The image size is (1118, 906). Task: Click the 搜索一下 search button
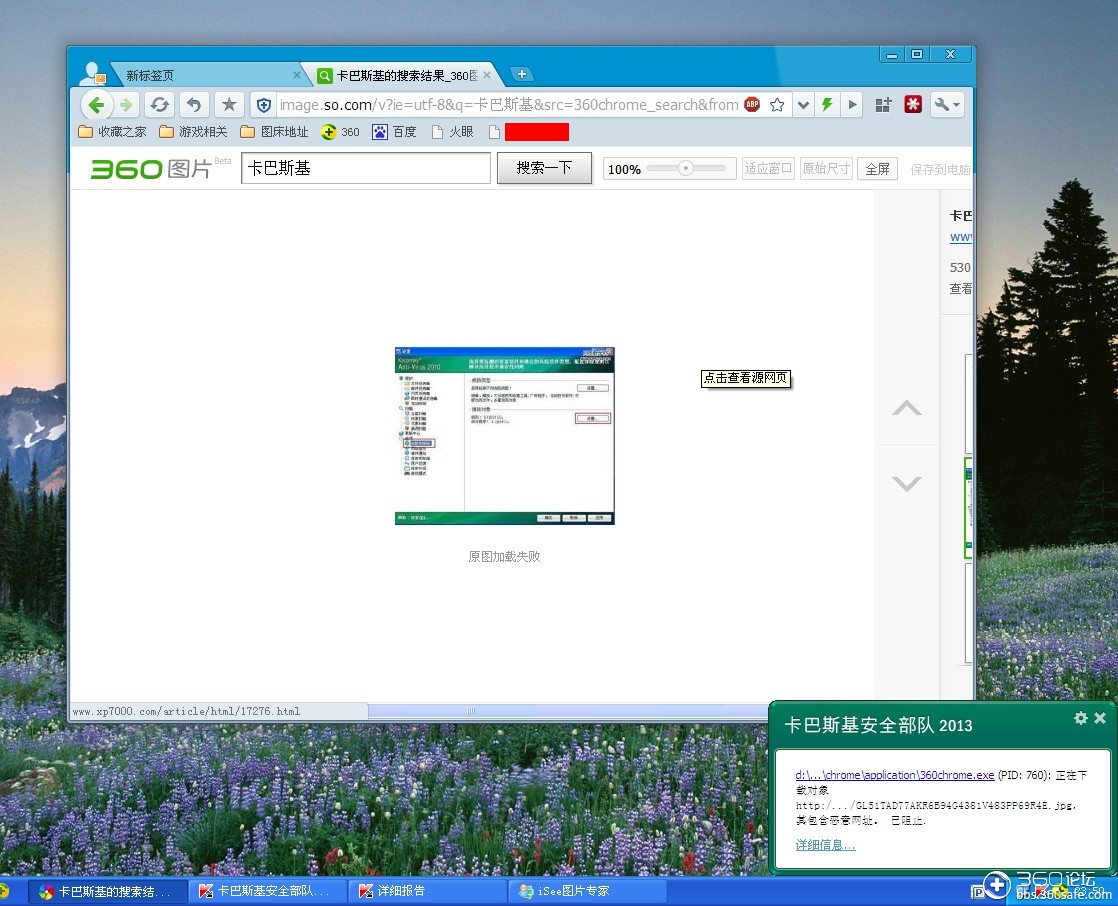(544, 168)
